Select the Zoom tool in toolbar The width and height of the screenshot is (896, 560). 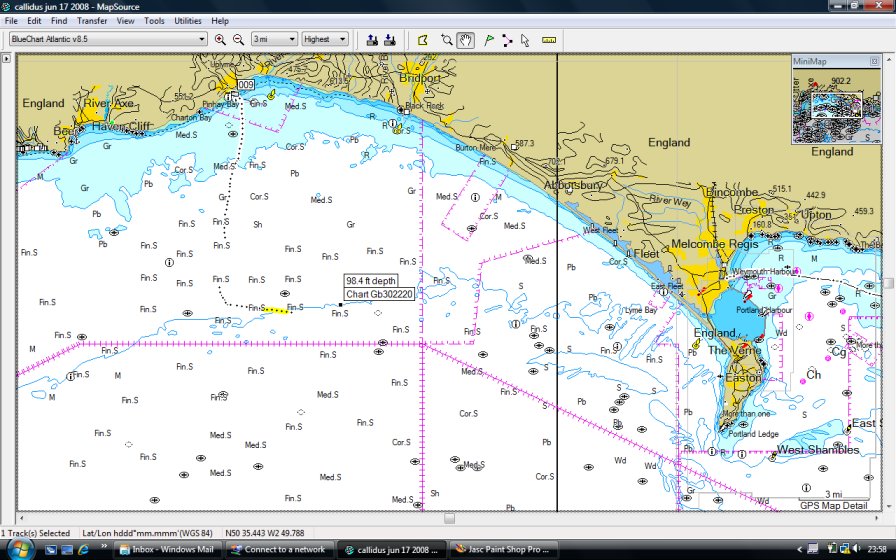(x=447, y=39)
